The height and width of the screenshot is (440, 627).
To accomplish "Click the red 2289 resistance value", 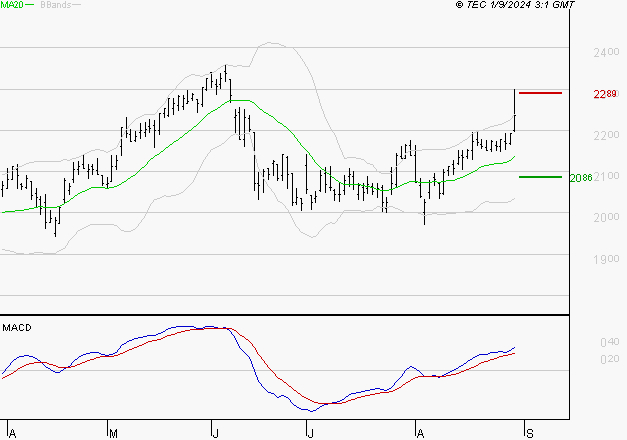I will [605, 94].
